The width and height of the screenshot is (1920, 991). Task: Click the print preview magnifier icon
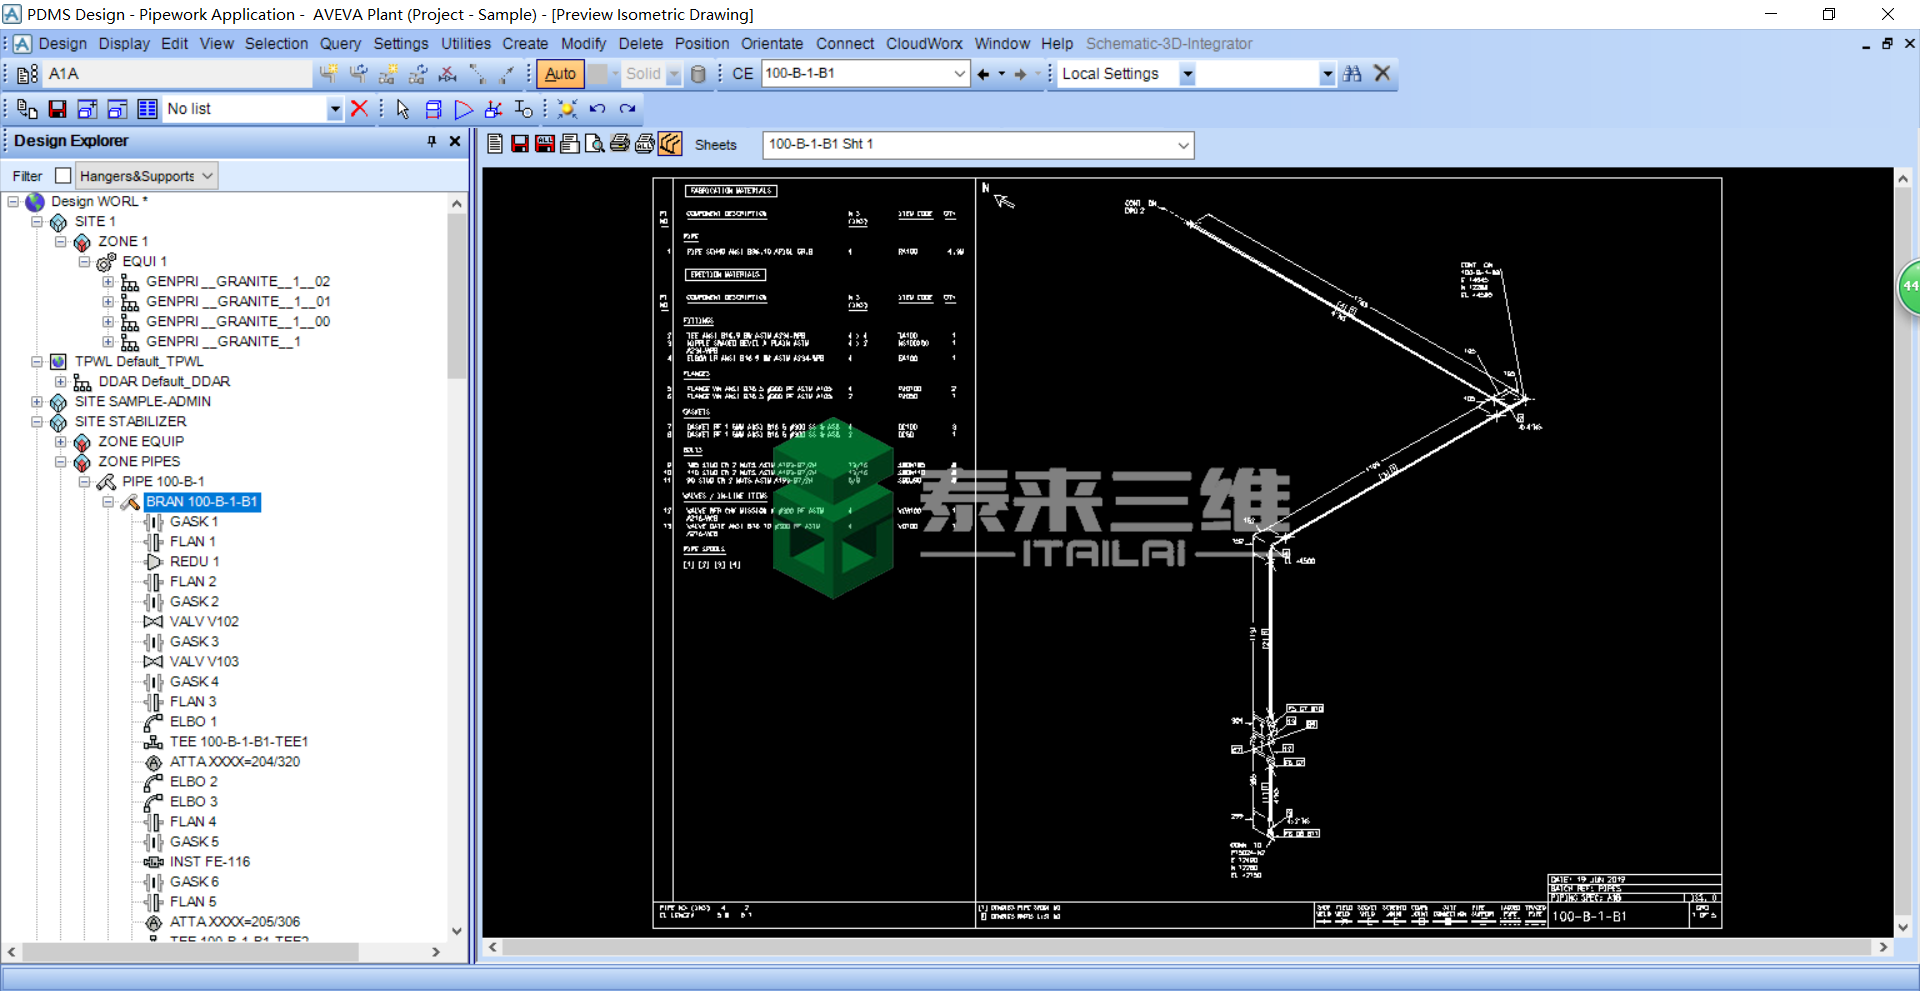[x=594, y=144]
